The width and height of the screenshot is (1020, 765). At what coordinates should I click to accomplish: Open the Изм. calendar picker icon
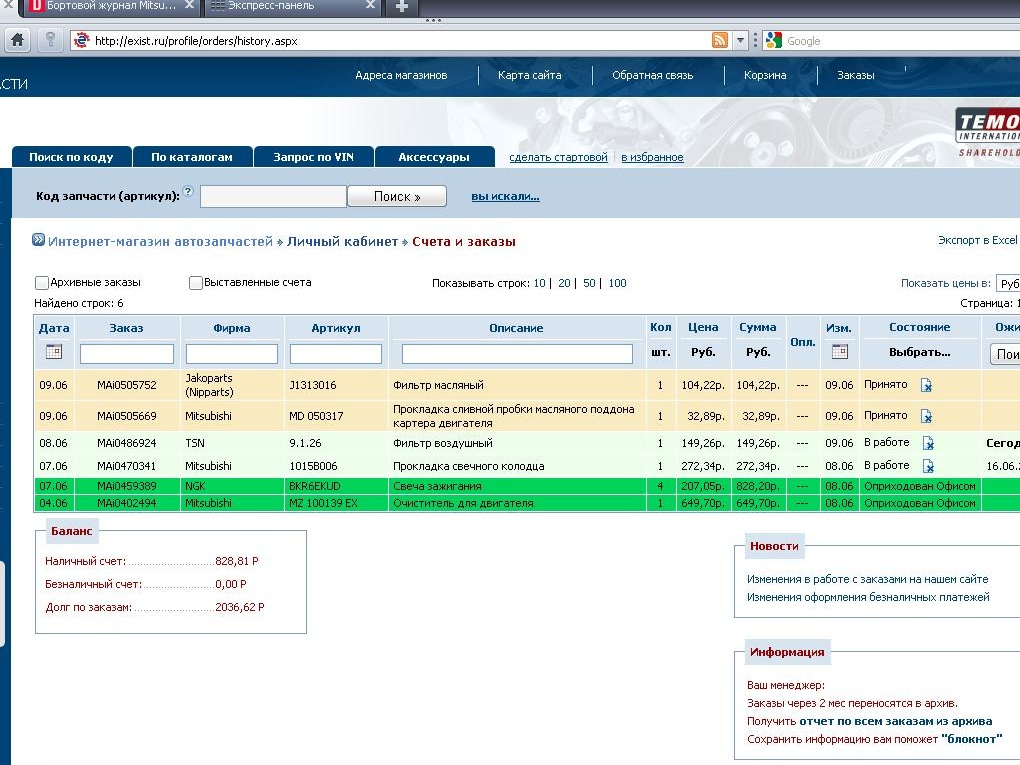(x=840, y=352)
